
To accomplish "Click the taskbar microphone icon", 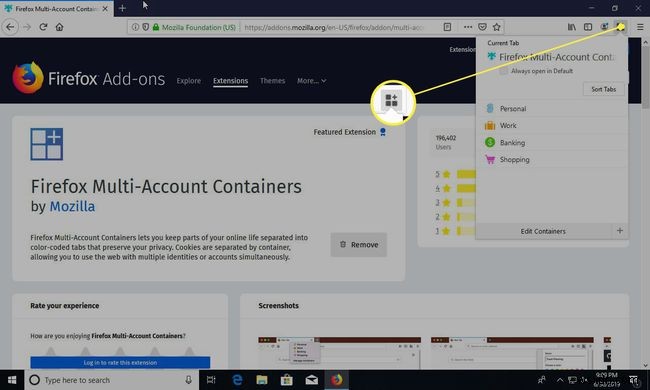I will tap(189, 380).
